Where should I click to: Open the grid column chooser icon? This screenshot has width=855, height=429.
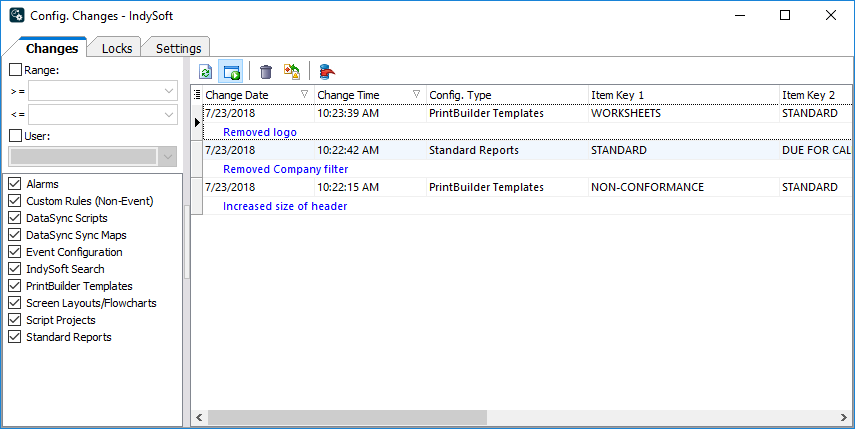pos(197,95)
